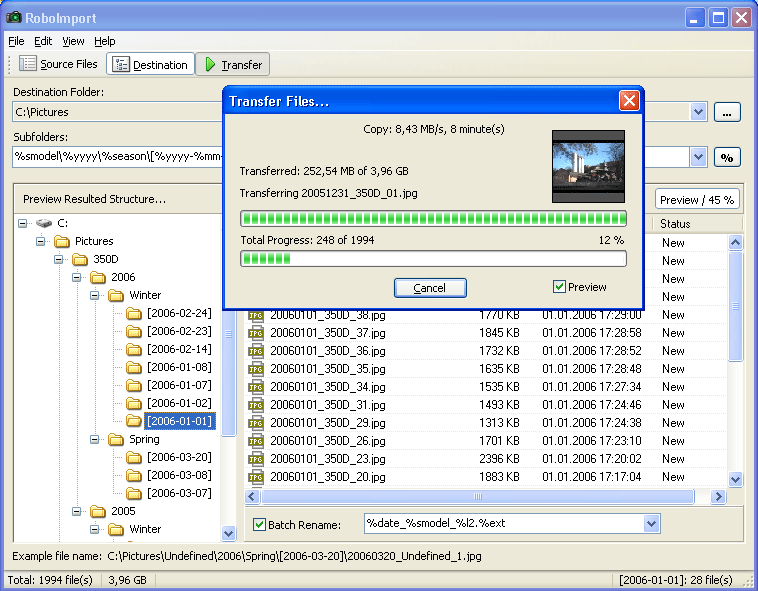The image size is (758, 591).
Task: Collapse the Spring folder node
Action: [96, 439]
